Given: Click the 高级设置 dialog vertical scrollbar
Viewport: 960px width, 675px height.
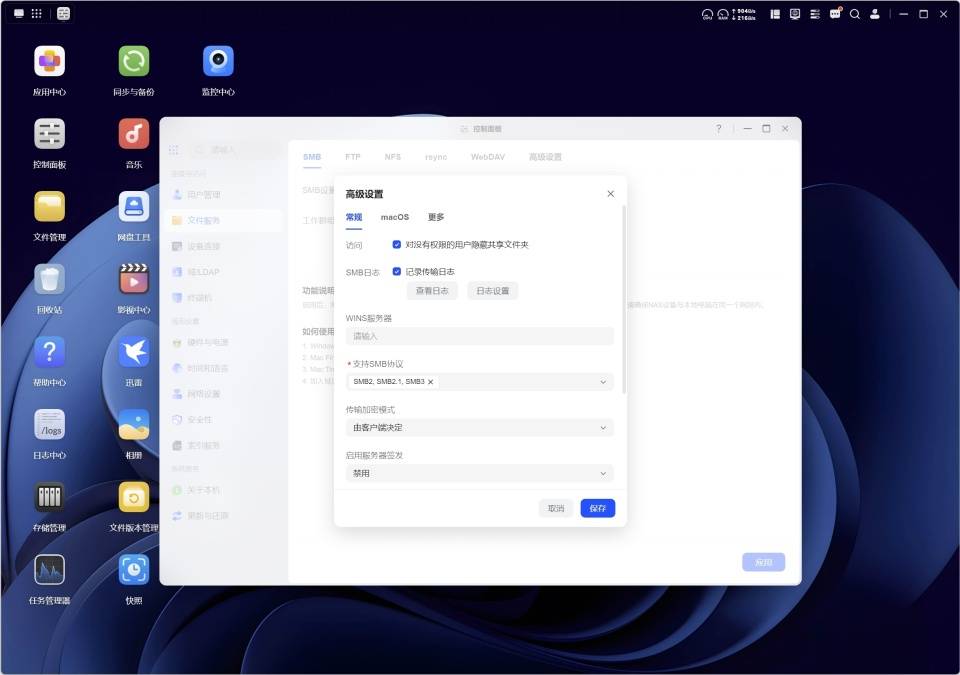Looking at the screenshot, I should (x=624, y=300).
